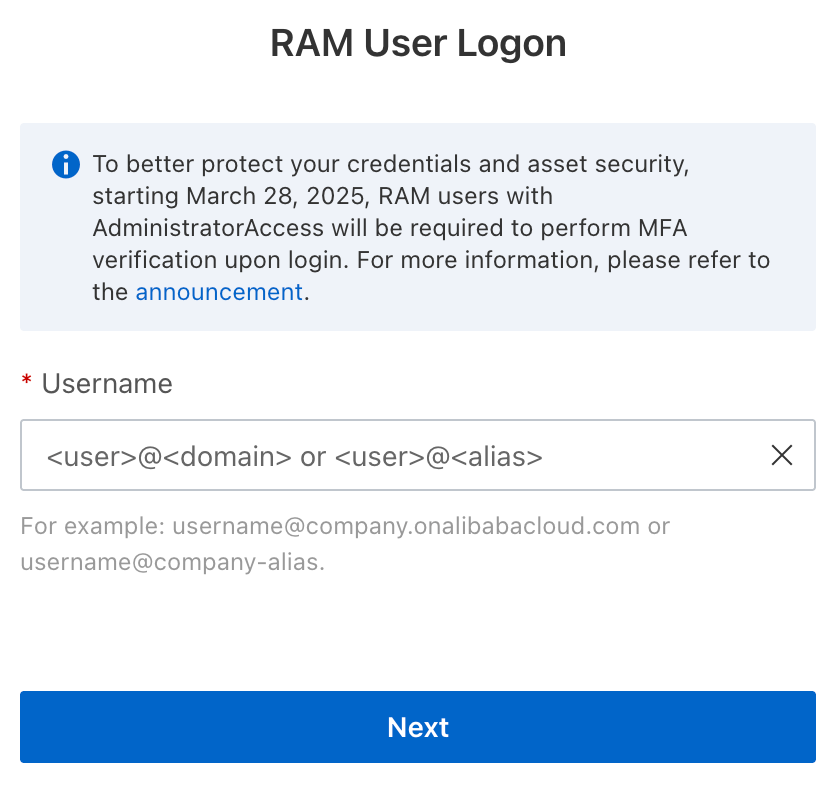The image size is (838, 788).
Task: Open the announcement link
Action: (219, 292)
